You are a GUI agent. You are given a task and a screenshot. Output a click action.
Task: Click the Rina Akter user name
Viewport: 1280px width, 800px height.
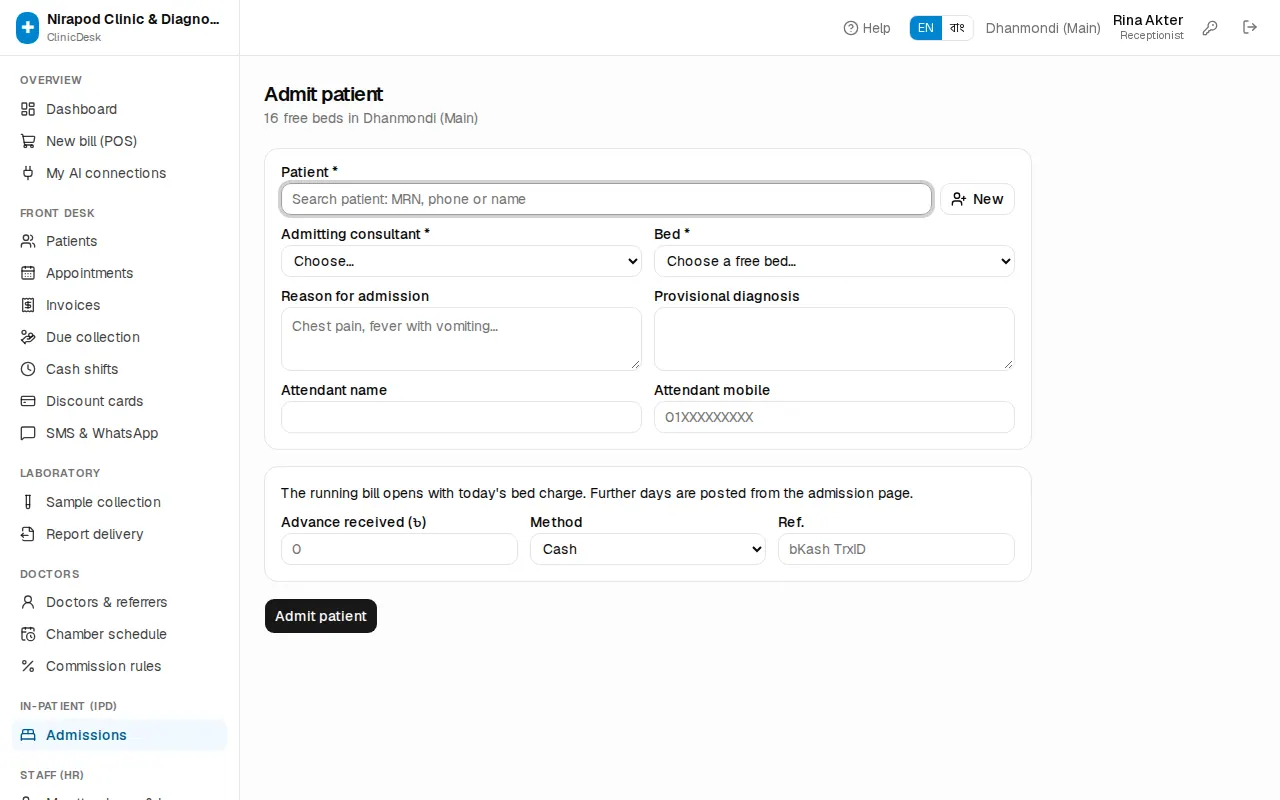click(x=1148, y=20)
